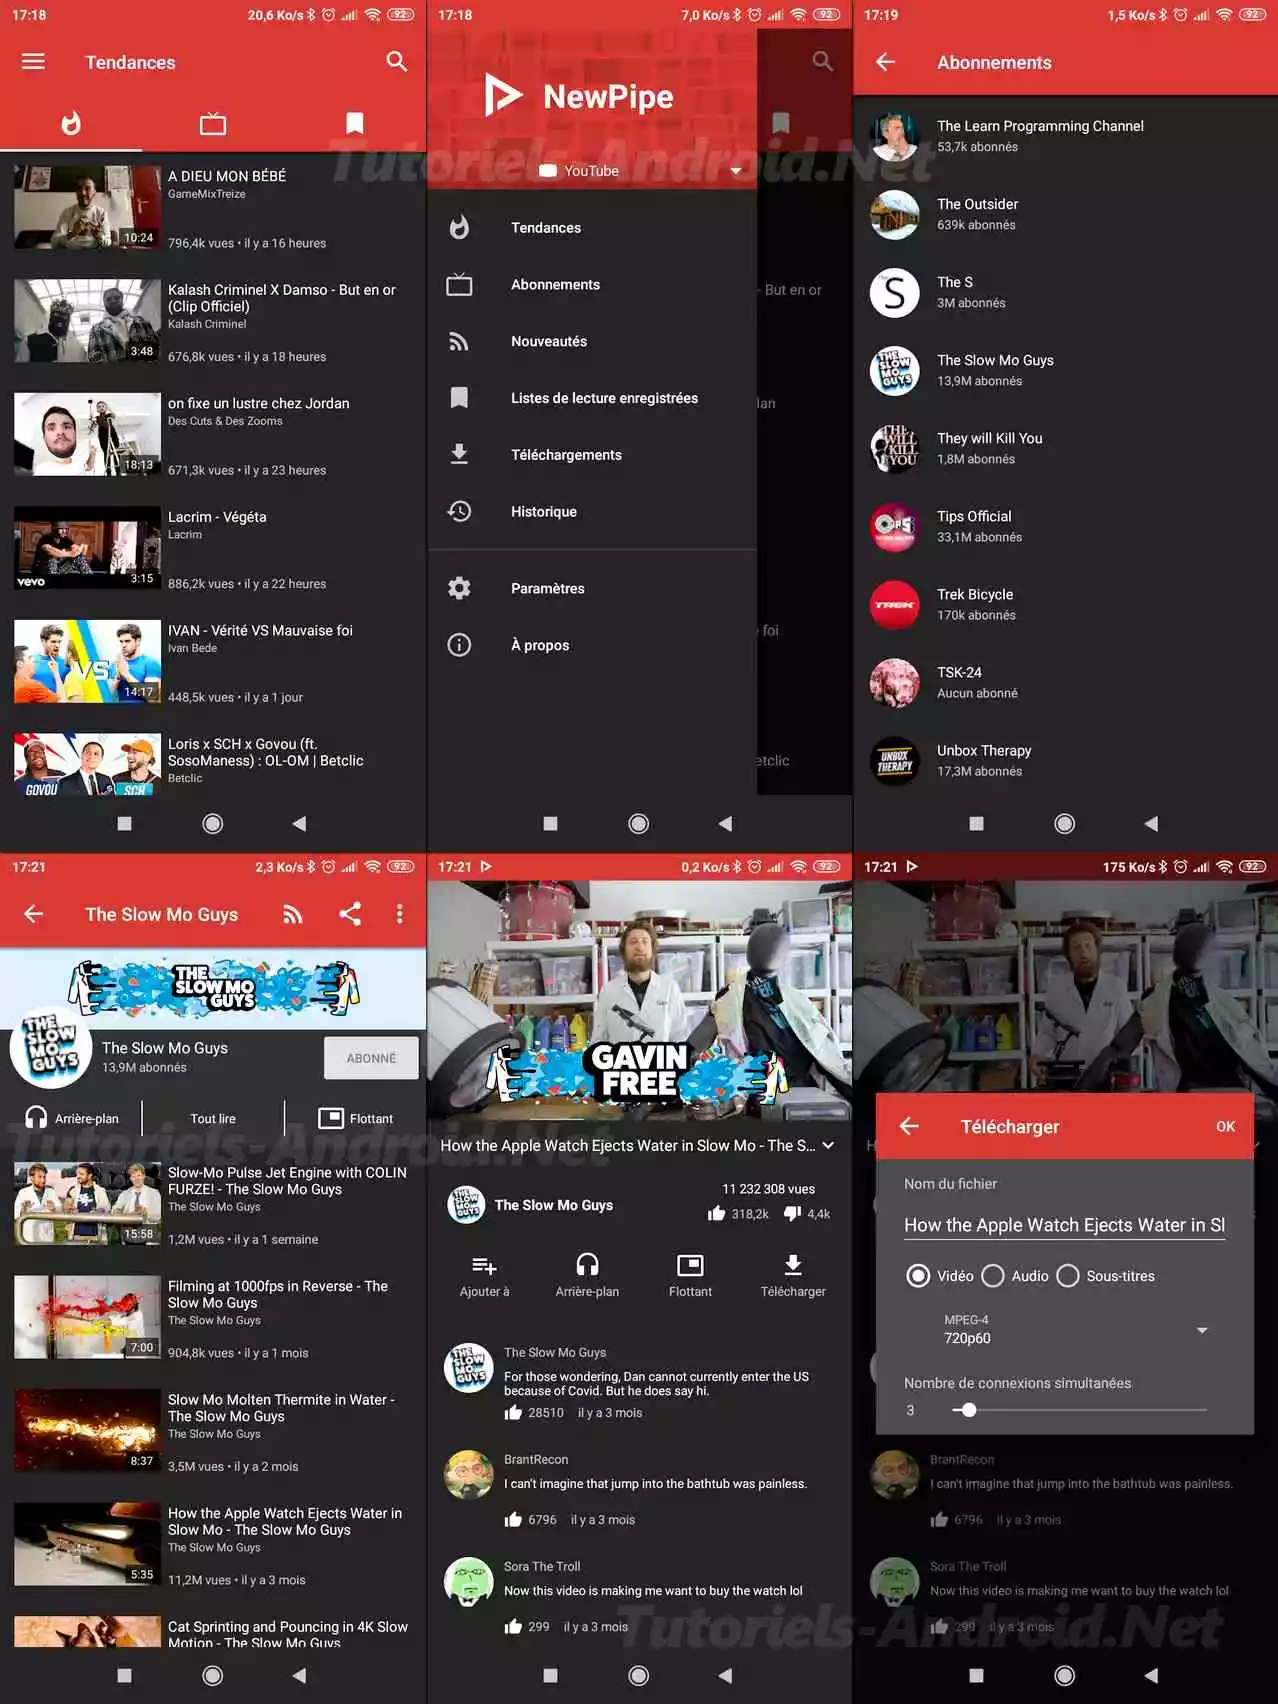Tap the info icon next to À propos
Image resolution: width=1278 pixels, height=1704 pixels.
[x=459, y=645]
